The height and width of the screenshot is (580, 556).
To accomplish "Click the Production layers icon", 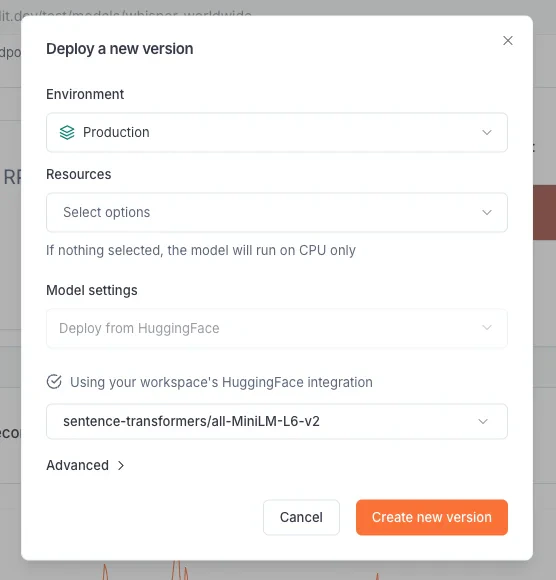I will (67, 132).
